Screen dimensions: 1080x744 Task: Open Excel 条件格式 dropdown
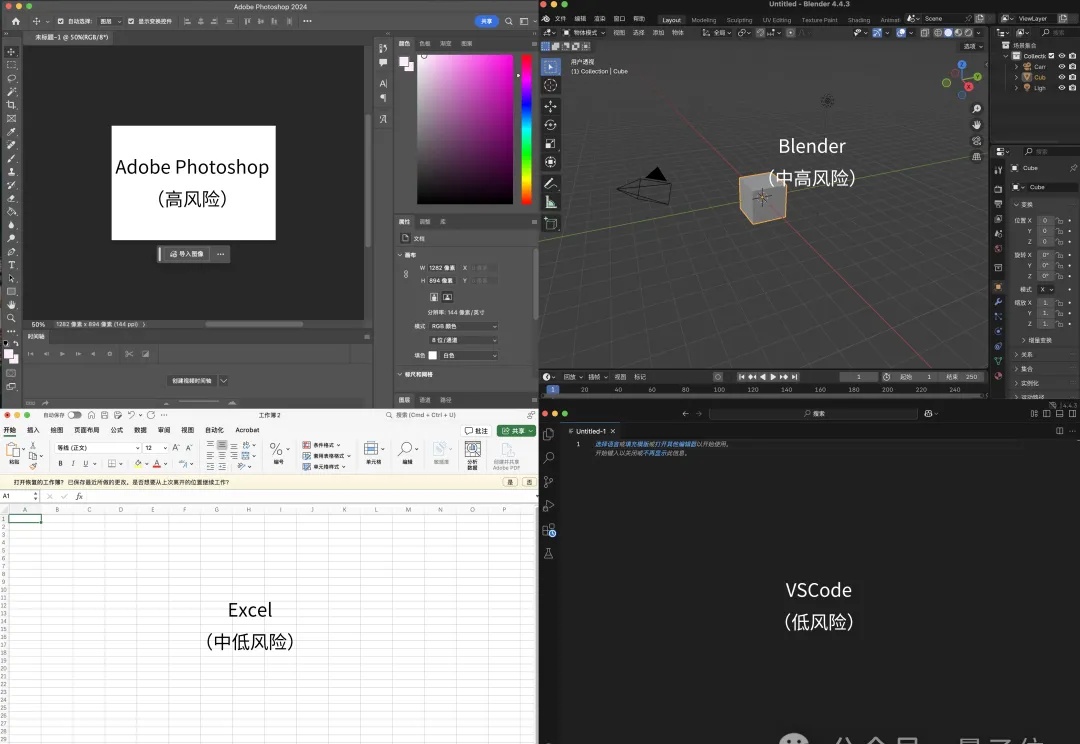click(322, 445)
